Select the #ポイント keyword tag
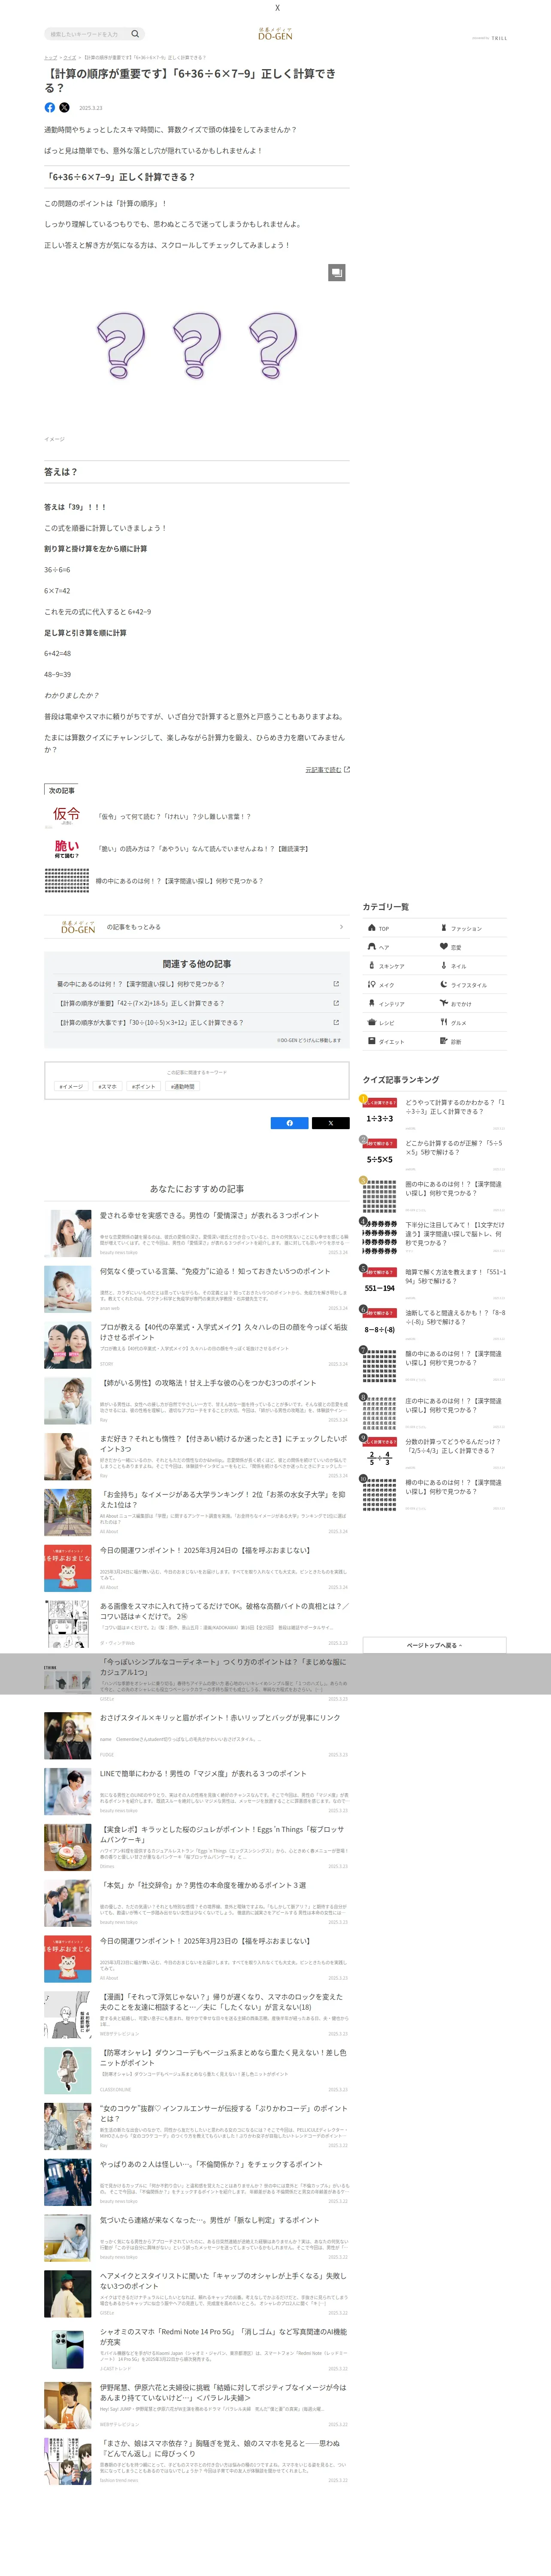551x2576 pixels. [144, 1086]
